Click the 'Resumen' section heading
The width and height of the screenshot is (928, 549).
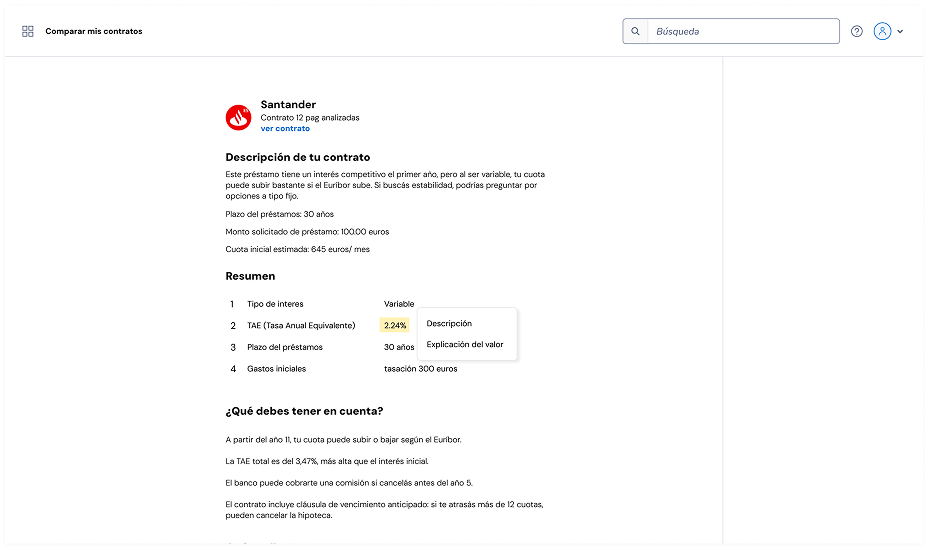[x=250, y=276]
